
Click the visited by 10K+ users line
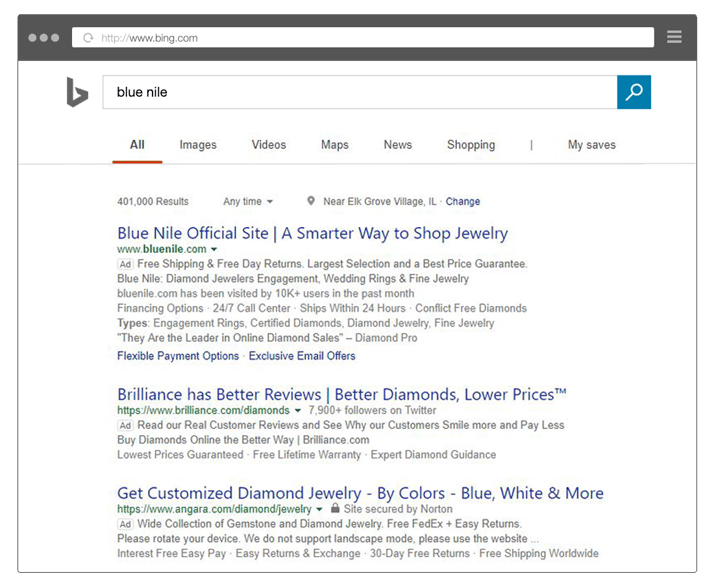point(265,293)
